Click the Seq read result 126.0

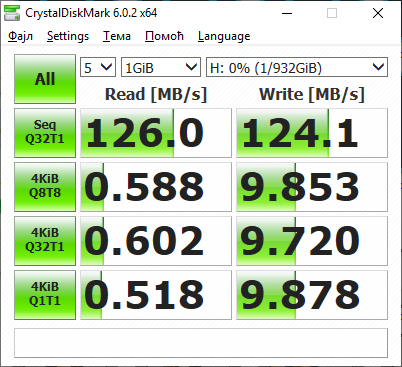156,133
